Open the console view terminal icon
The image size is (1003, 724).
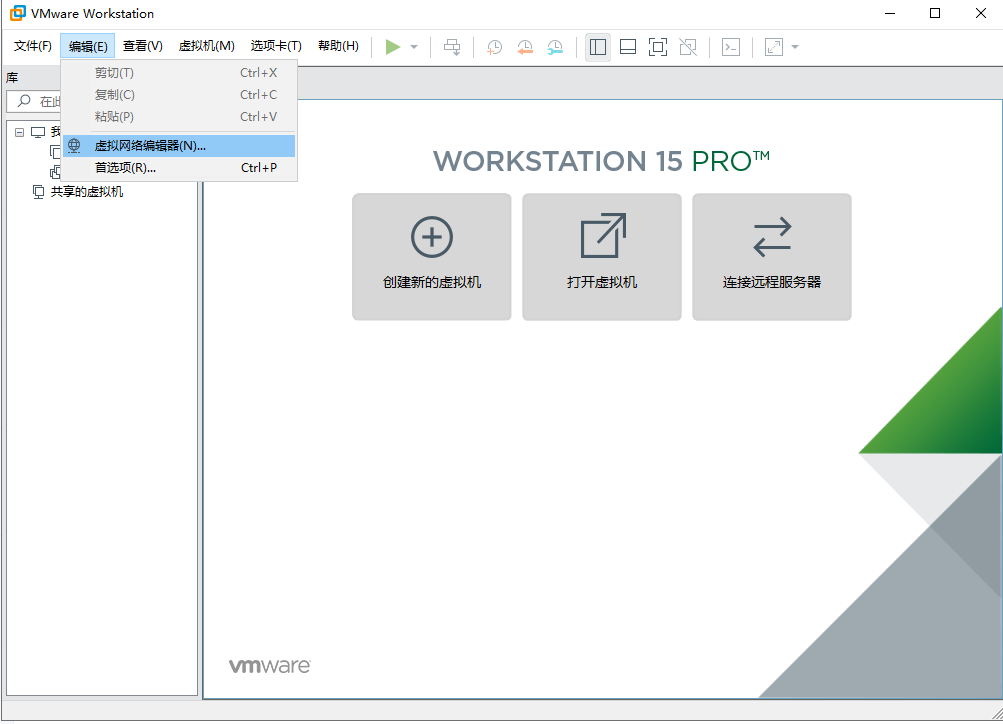731,47
